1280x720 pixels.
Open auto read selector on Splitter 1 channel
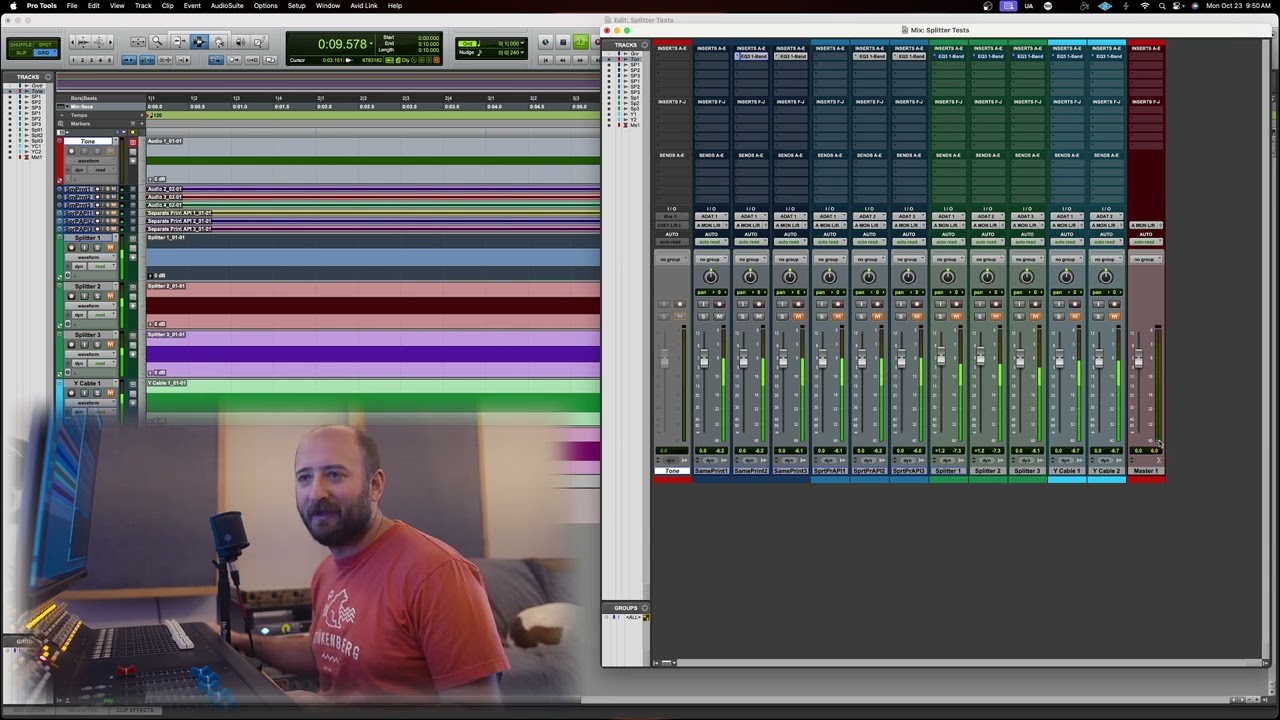pyautogui.click(x=947, y=242)
